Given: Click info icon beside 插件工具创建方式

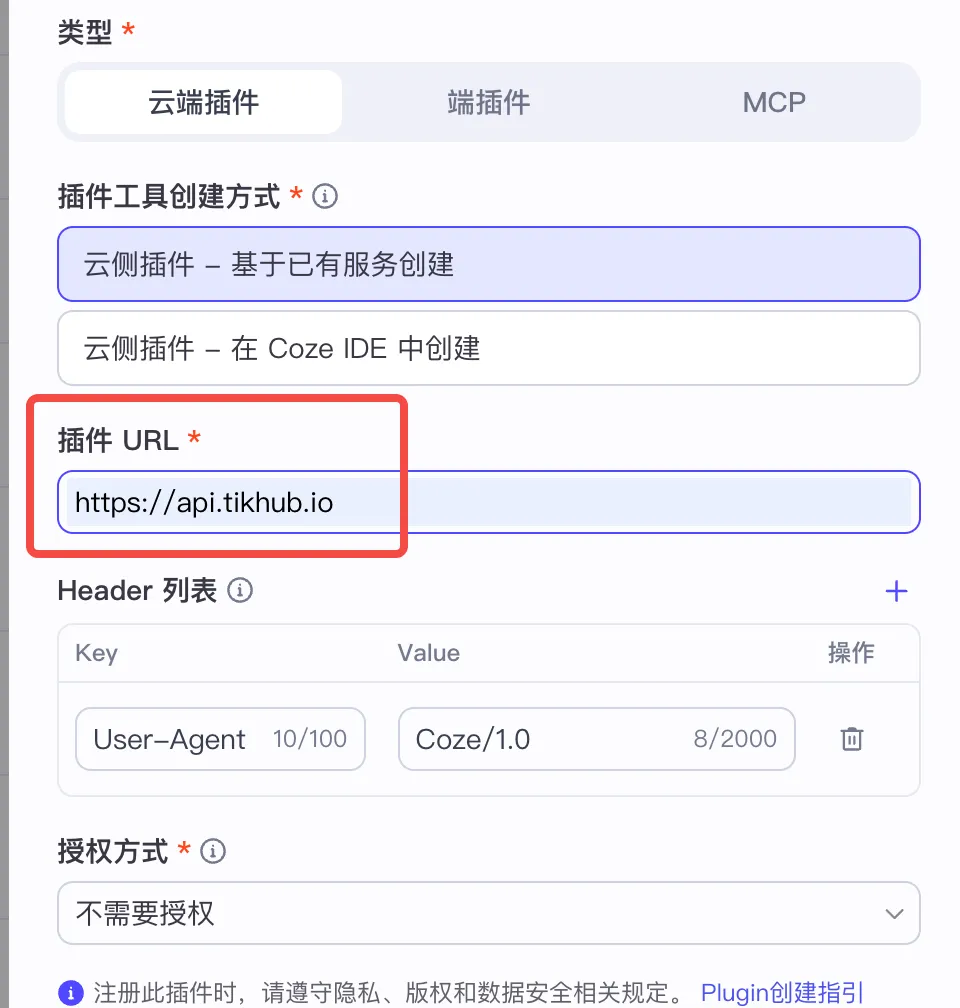Looking at the screenshot, I should [x=325, y=196].
